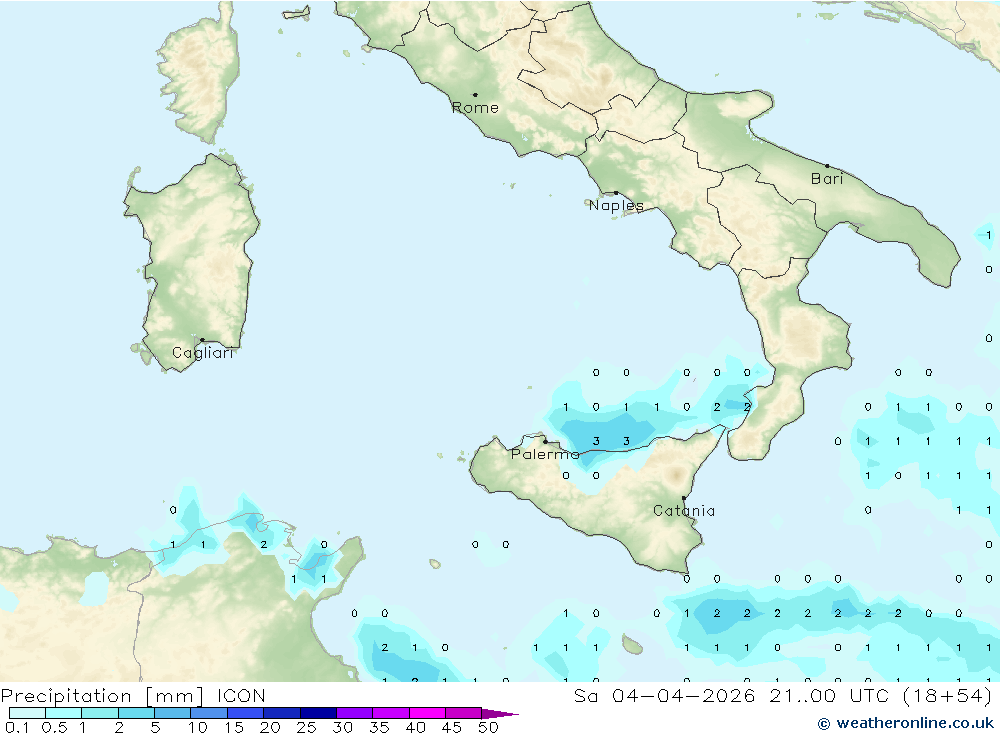Viewport: 1000px width, 733px height.
Task: Select the 30–35 mm violet legend swatch
Action: [355, 713]
